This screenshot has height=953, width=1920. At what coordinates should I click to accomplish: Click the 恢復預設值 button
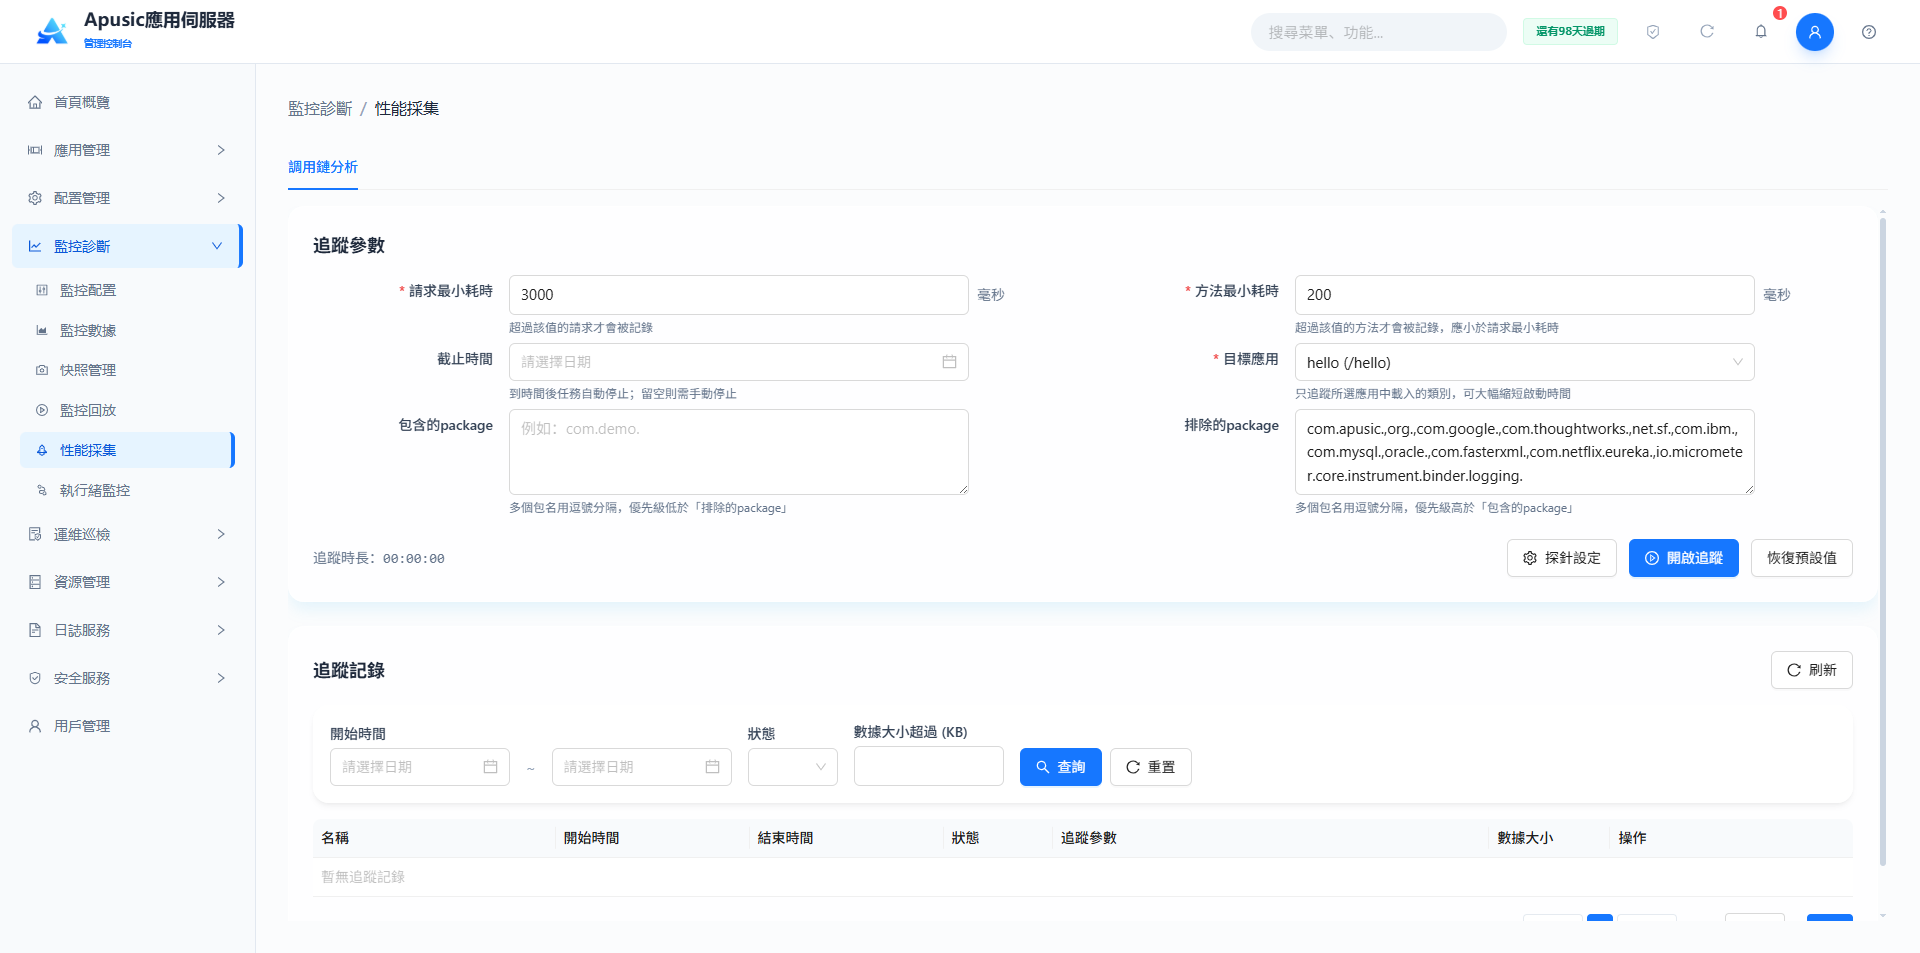tap(1801, 558)
